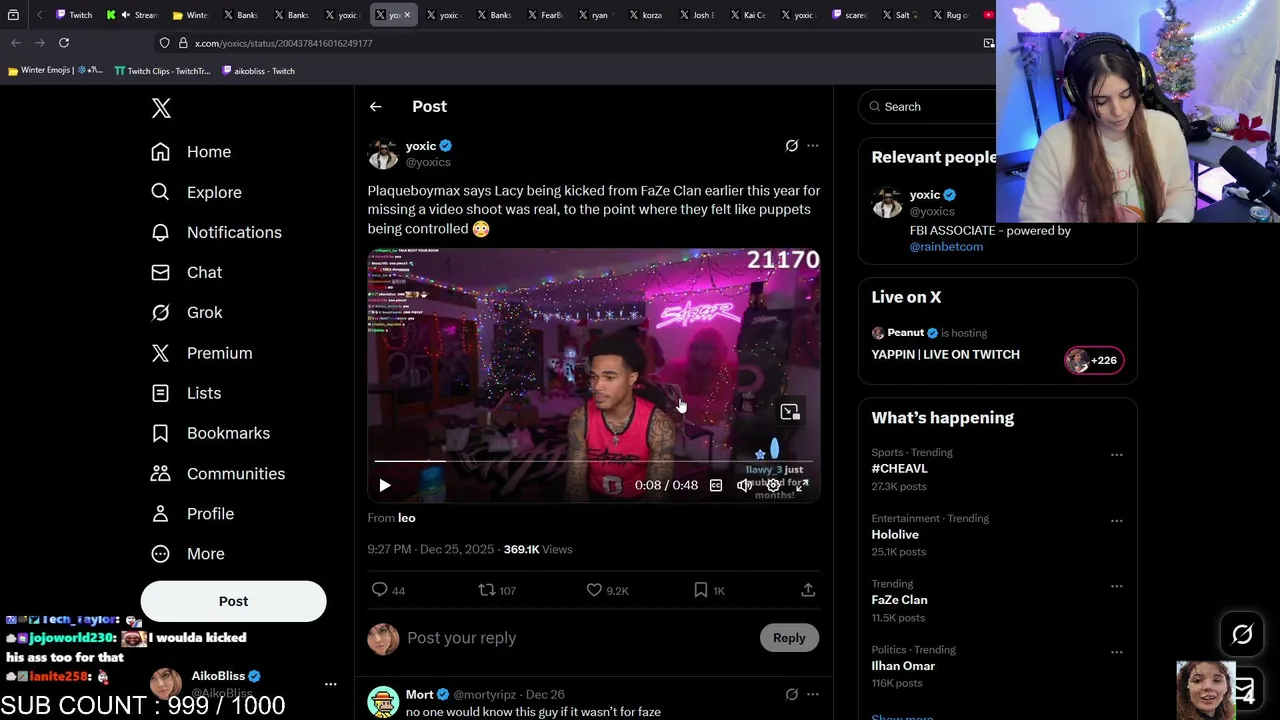Open video picture-in-picture mini player

point(790,412)
